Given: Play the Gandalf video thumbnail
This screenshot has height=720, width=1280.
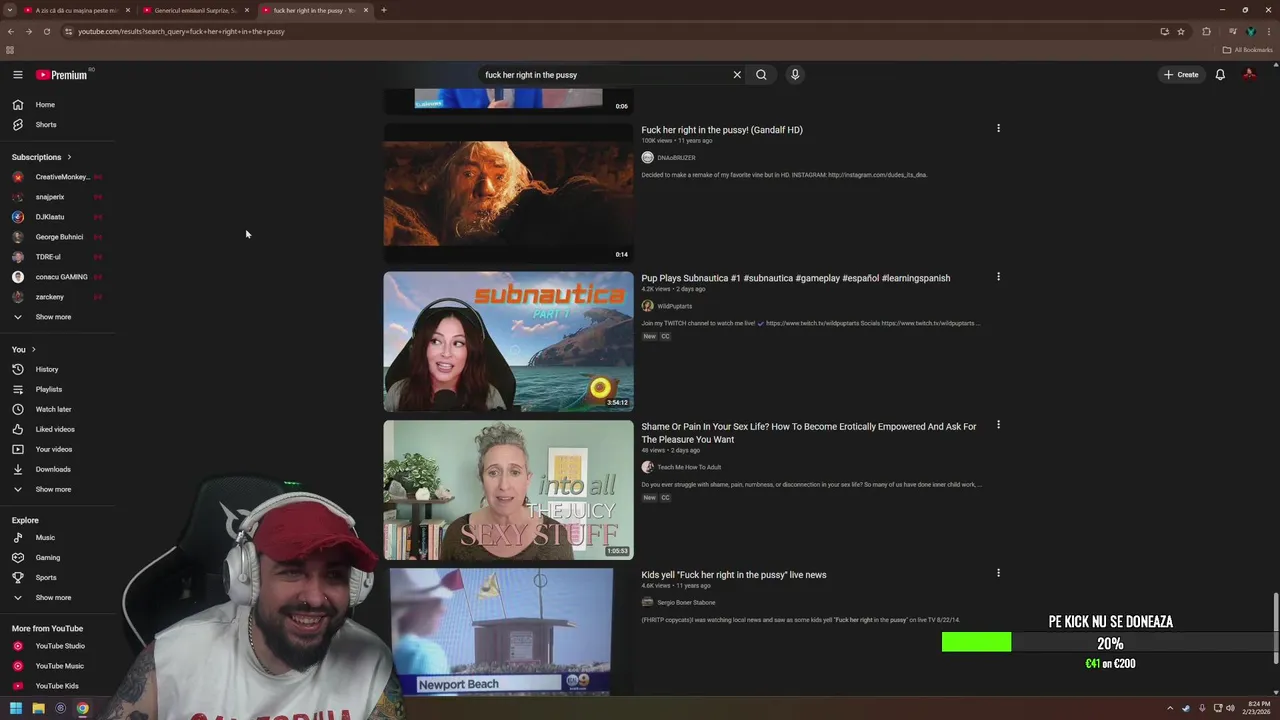Looking at the screenshot, I should (508, 193).
